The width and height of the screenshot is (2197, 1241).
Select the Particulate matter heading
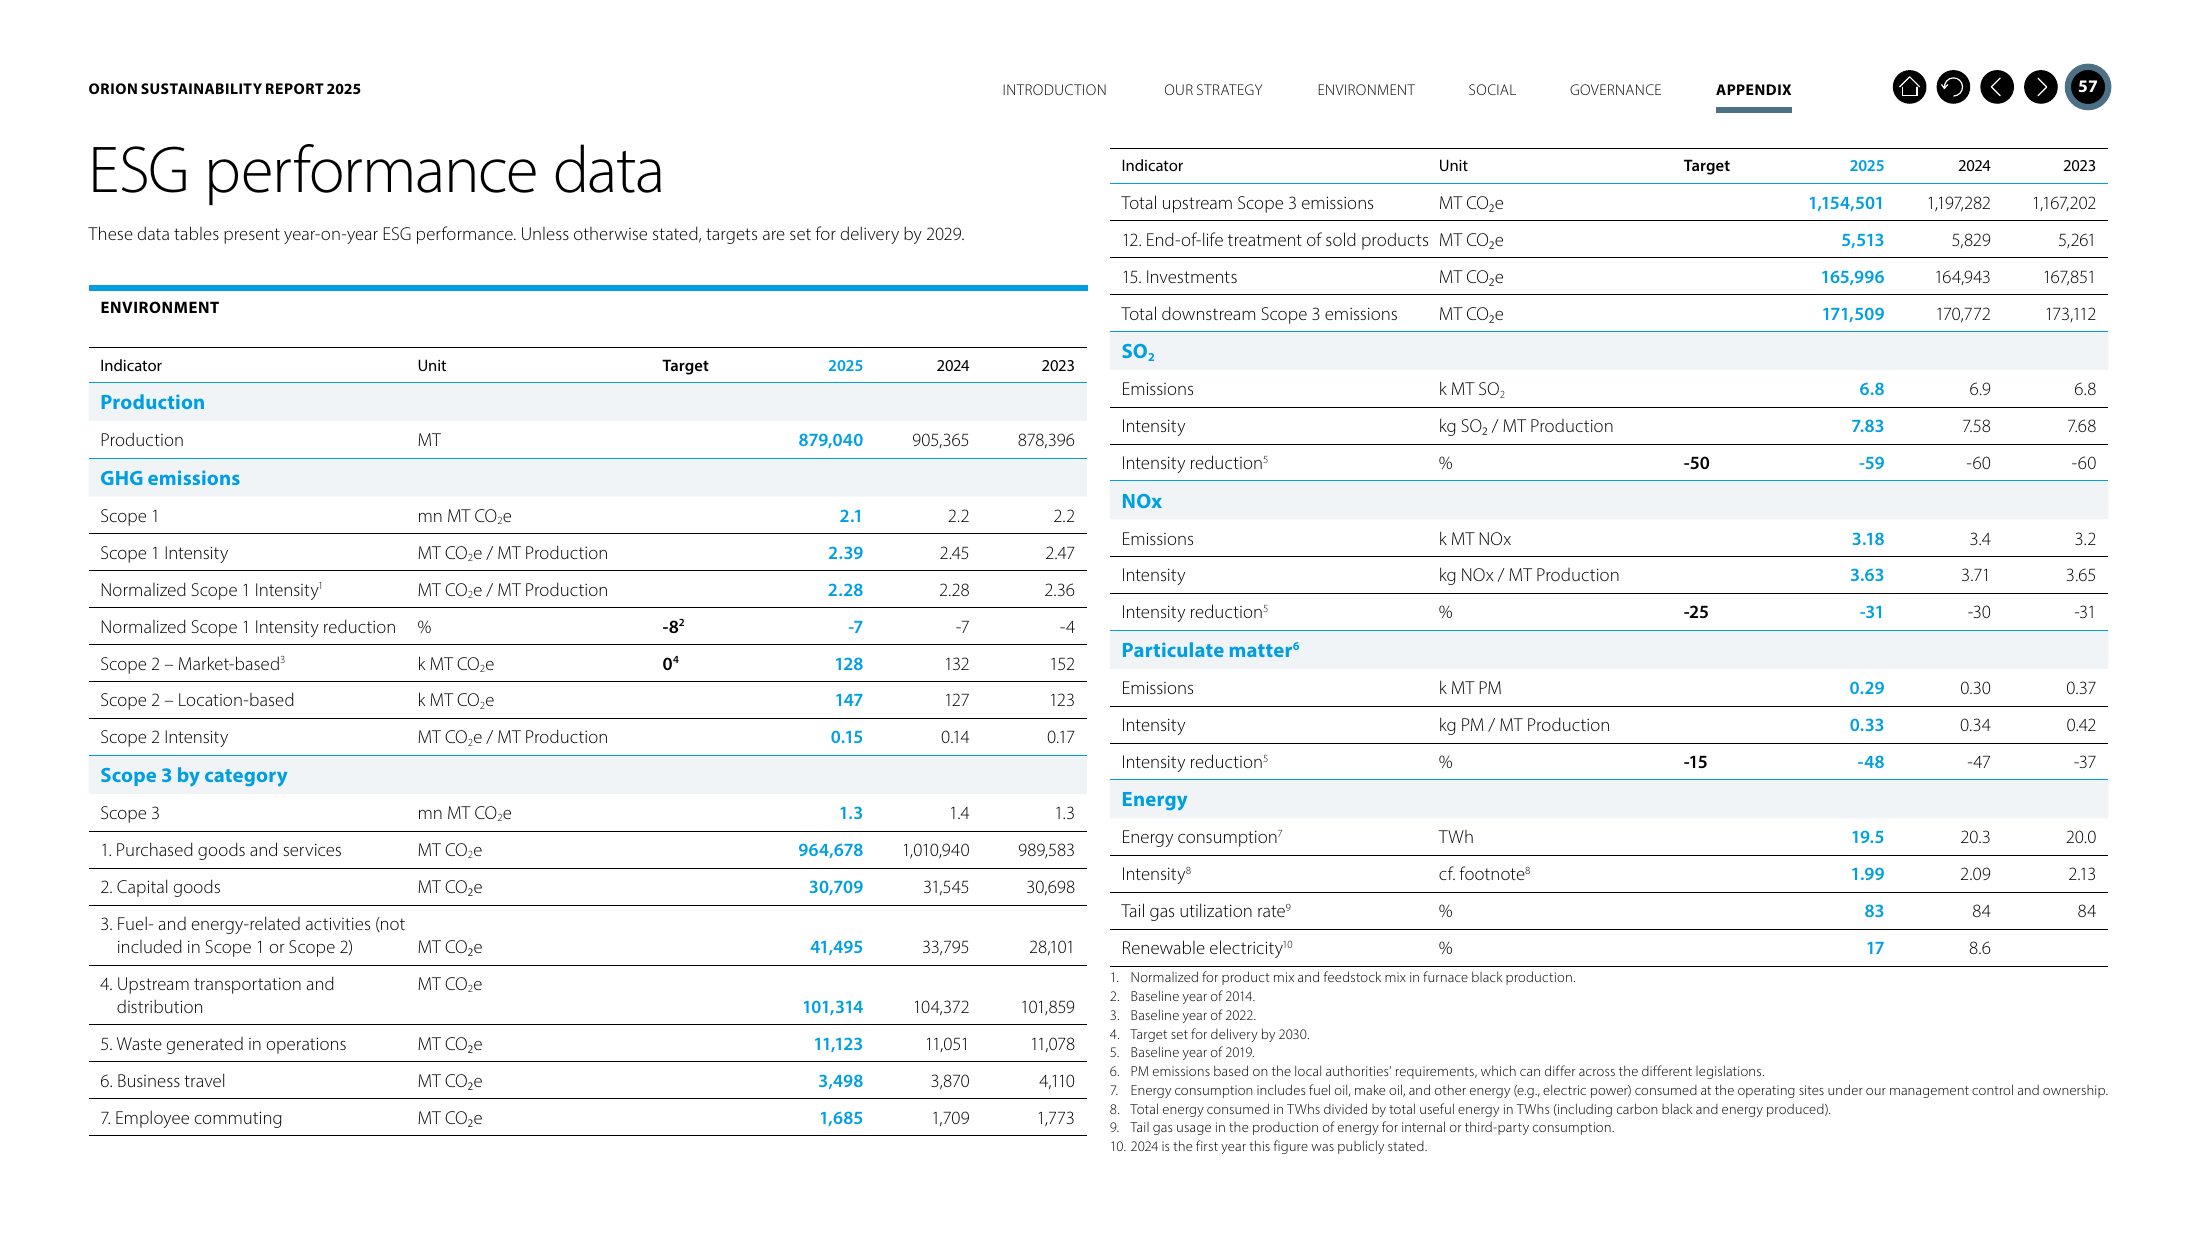(1210, 650)
